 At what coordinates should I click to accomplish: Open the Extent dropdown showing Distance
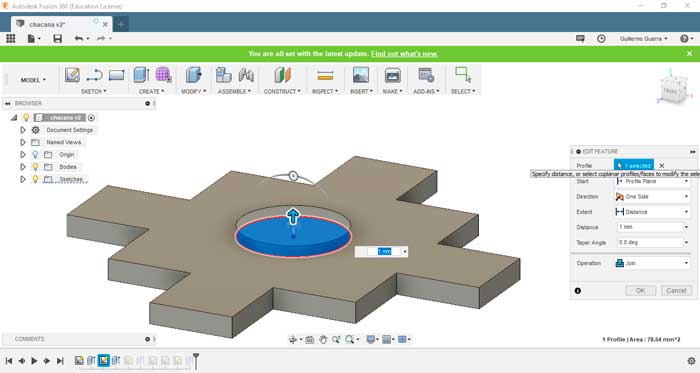coord(652,212)
